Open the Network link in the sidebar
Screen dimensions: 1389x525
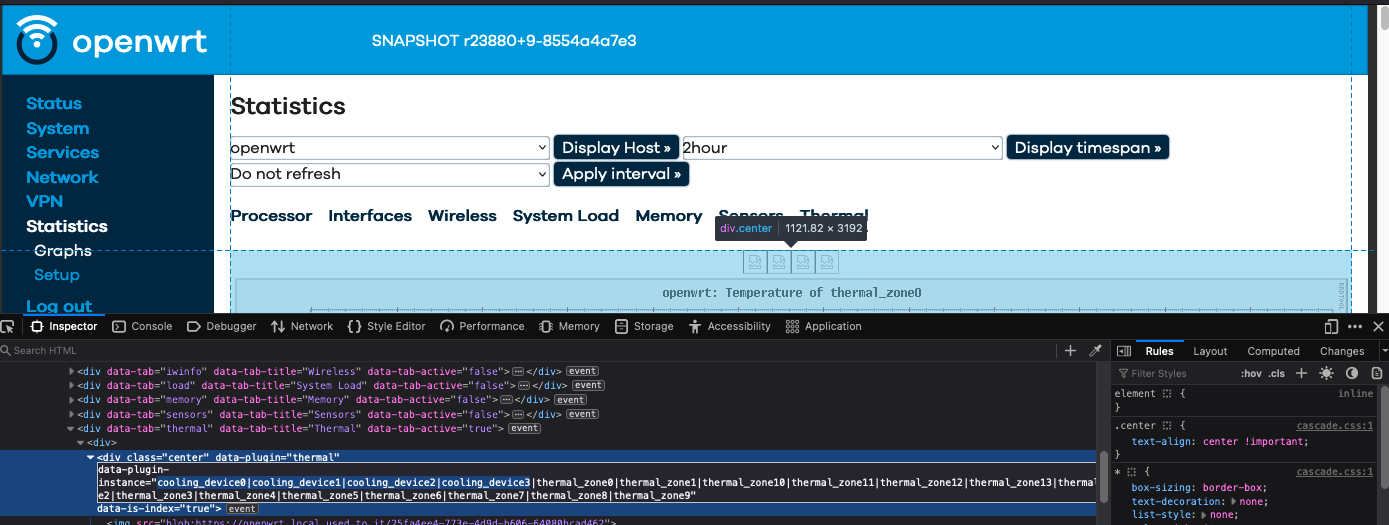tap(62, 177)
